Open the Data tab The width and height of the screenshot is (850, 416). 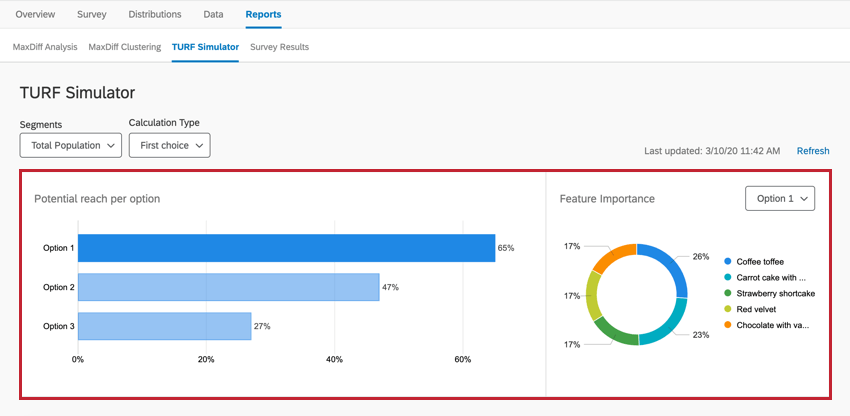213,15
